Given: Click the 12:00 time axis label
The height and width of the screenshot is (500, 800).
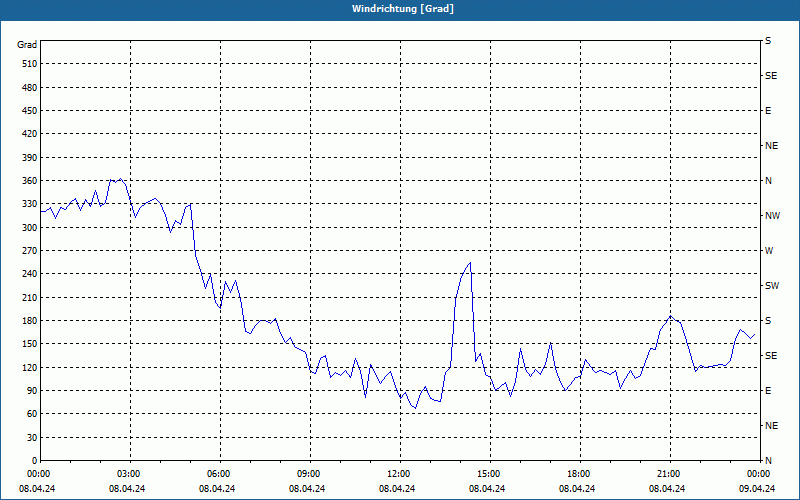Looking at the screenshot, I should pos(399,474).
